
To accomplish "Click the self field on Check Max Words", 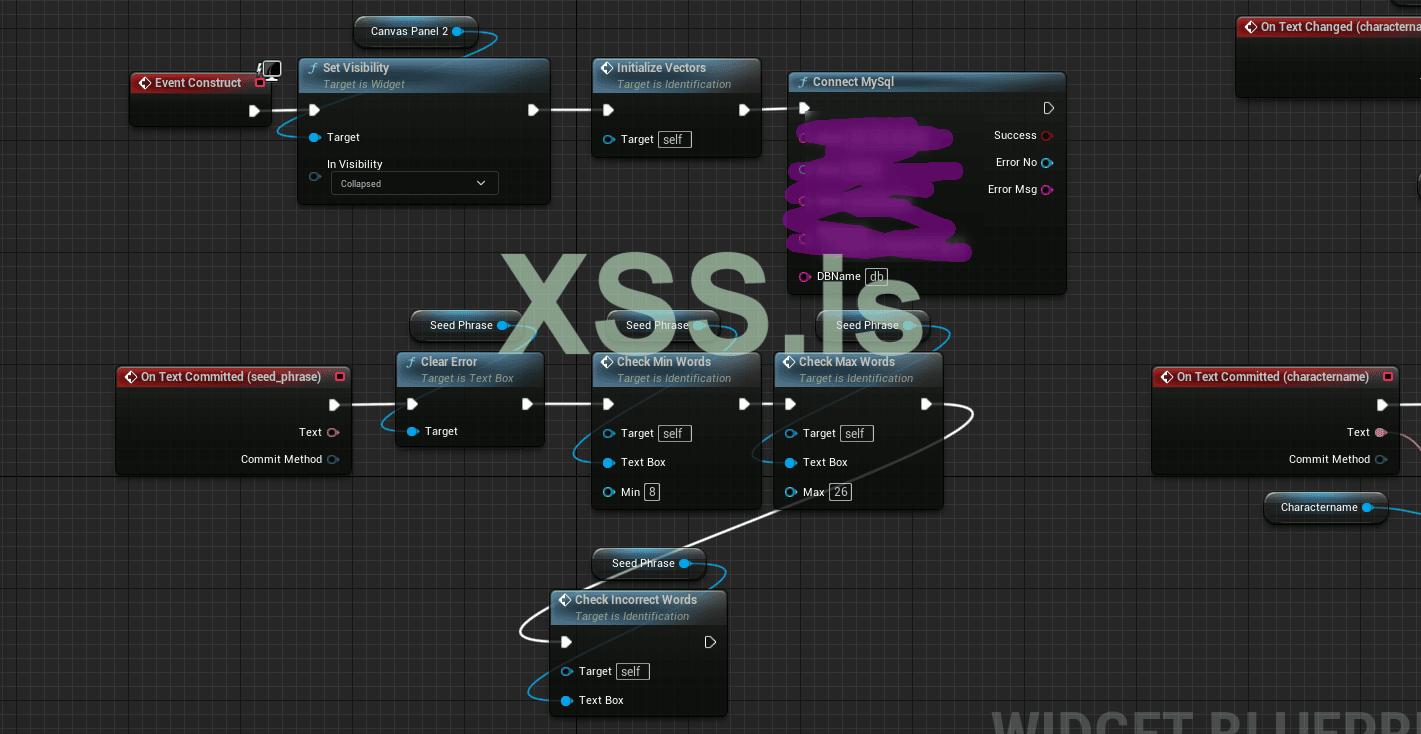I will point(857,433).
